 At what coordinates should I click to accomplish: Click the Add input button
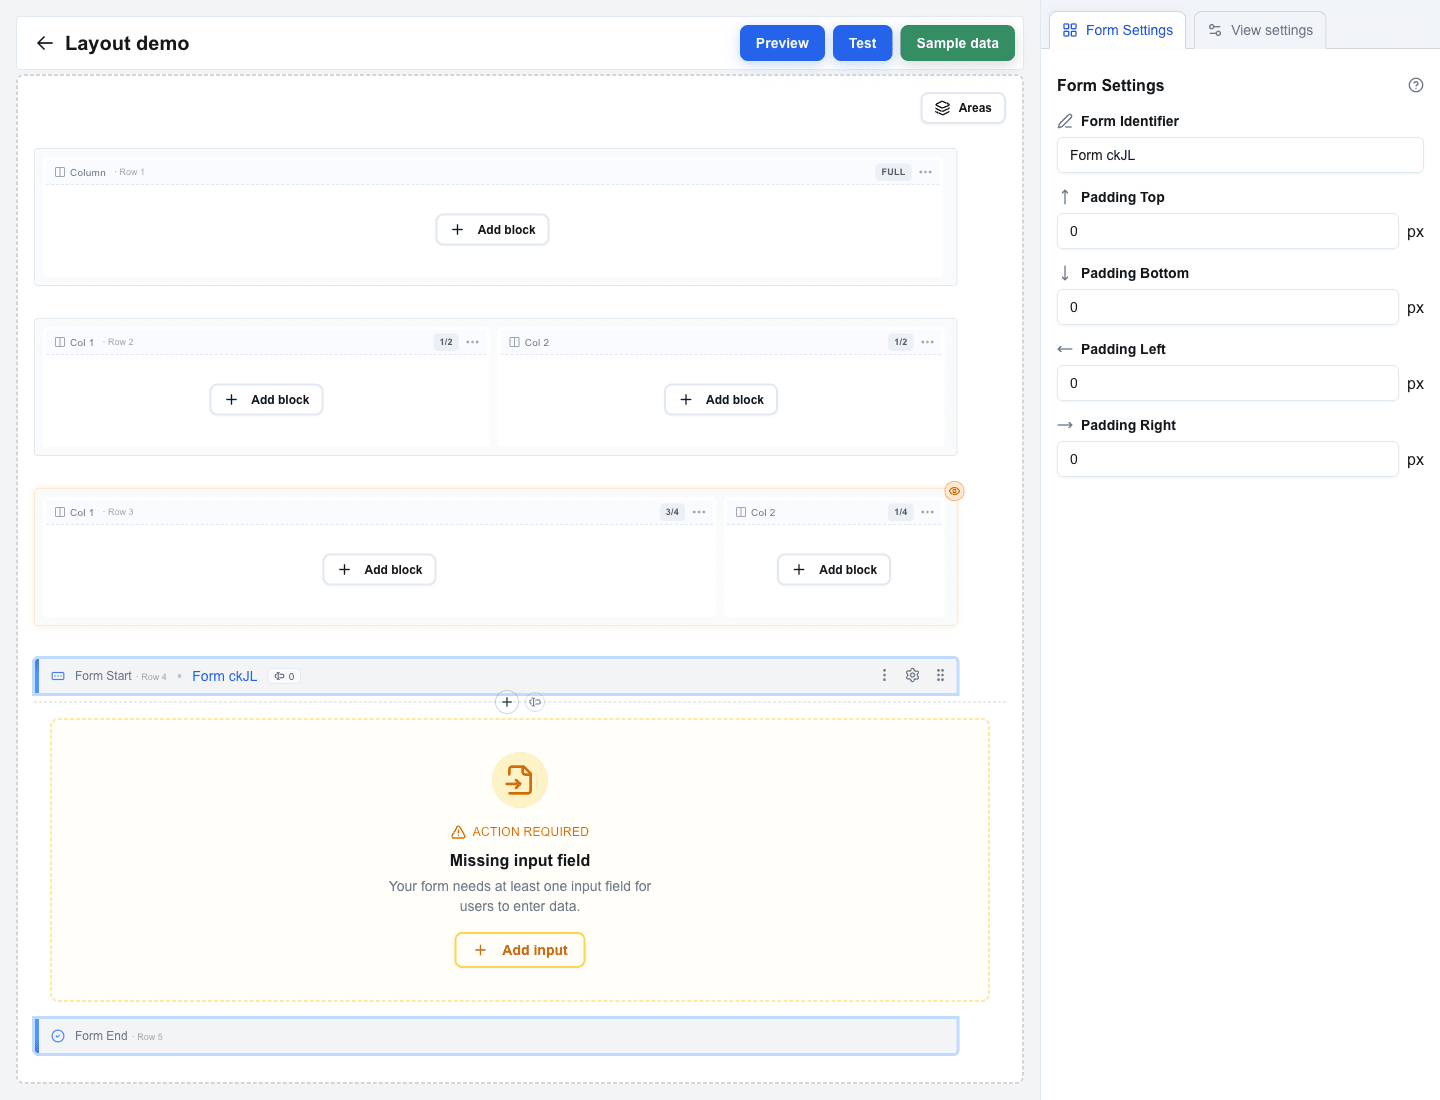click(520, 950)
